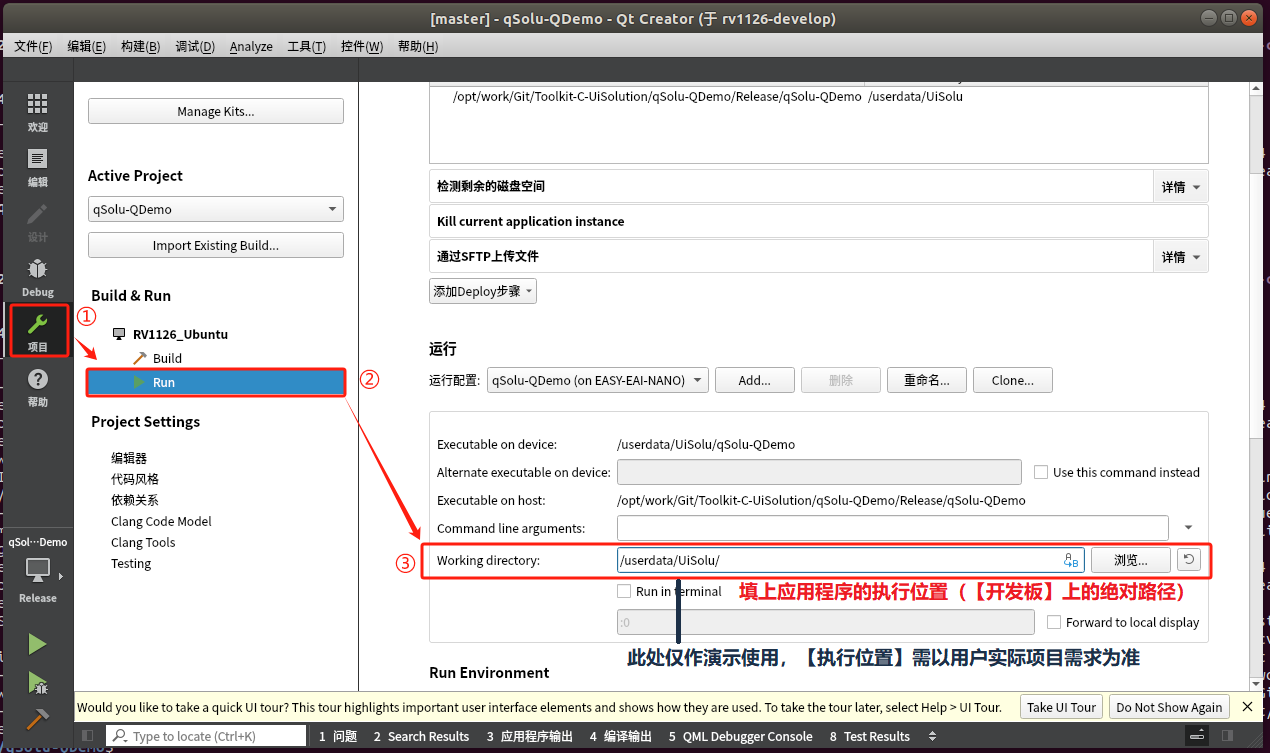The height and width of the screenshot is (753, 1270).
Task: Open the qSolu-QDemo kit selector monitor icon
Action: (x=37, y=571)
